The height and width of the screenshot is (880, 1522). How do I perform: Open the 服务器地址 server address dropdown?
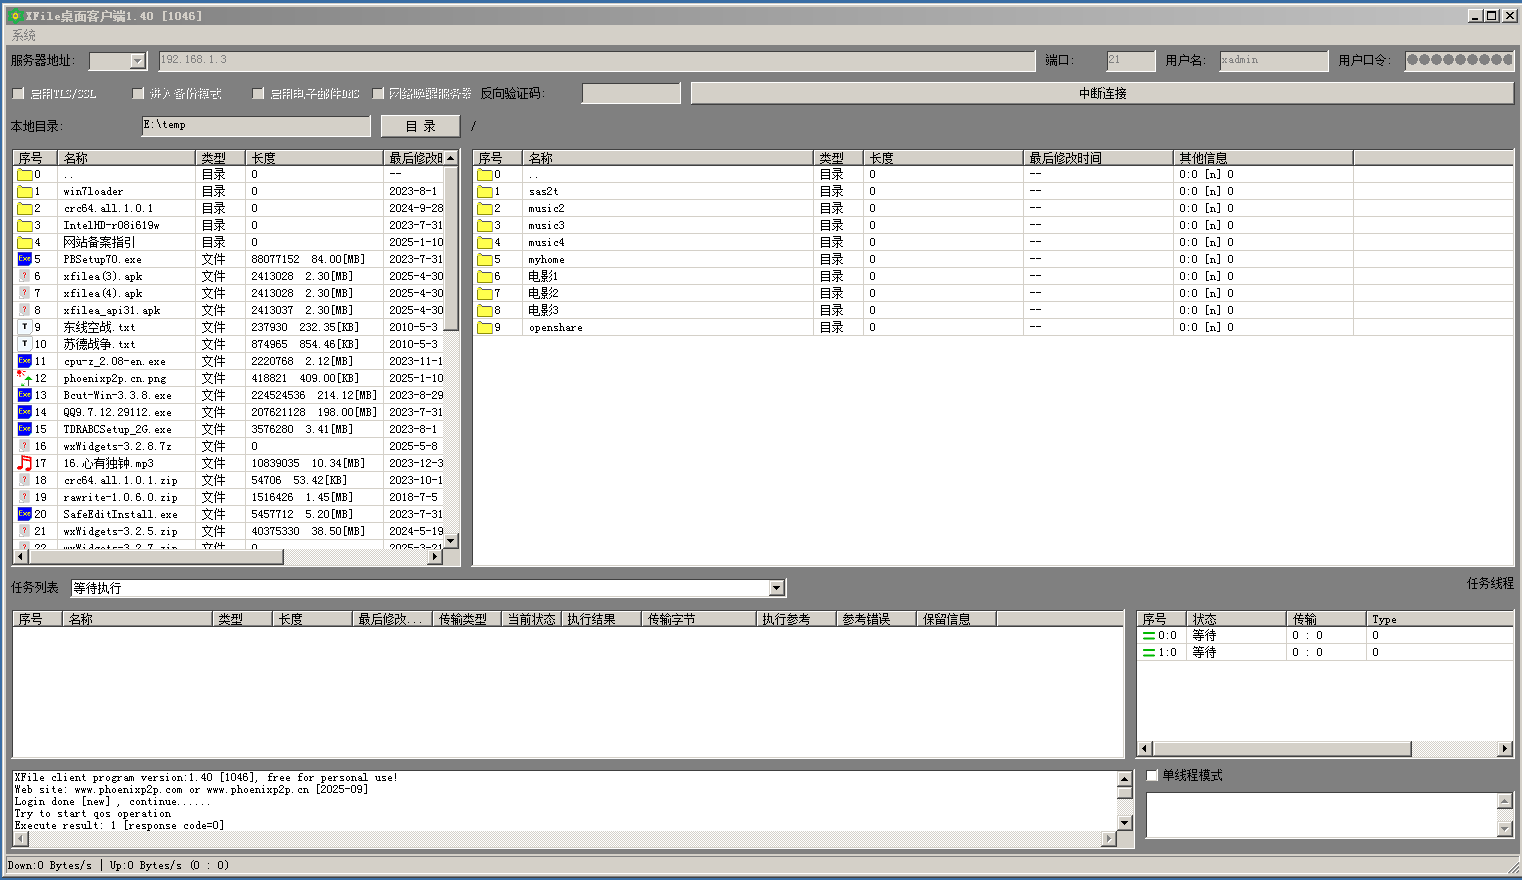coord(138,61)
